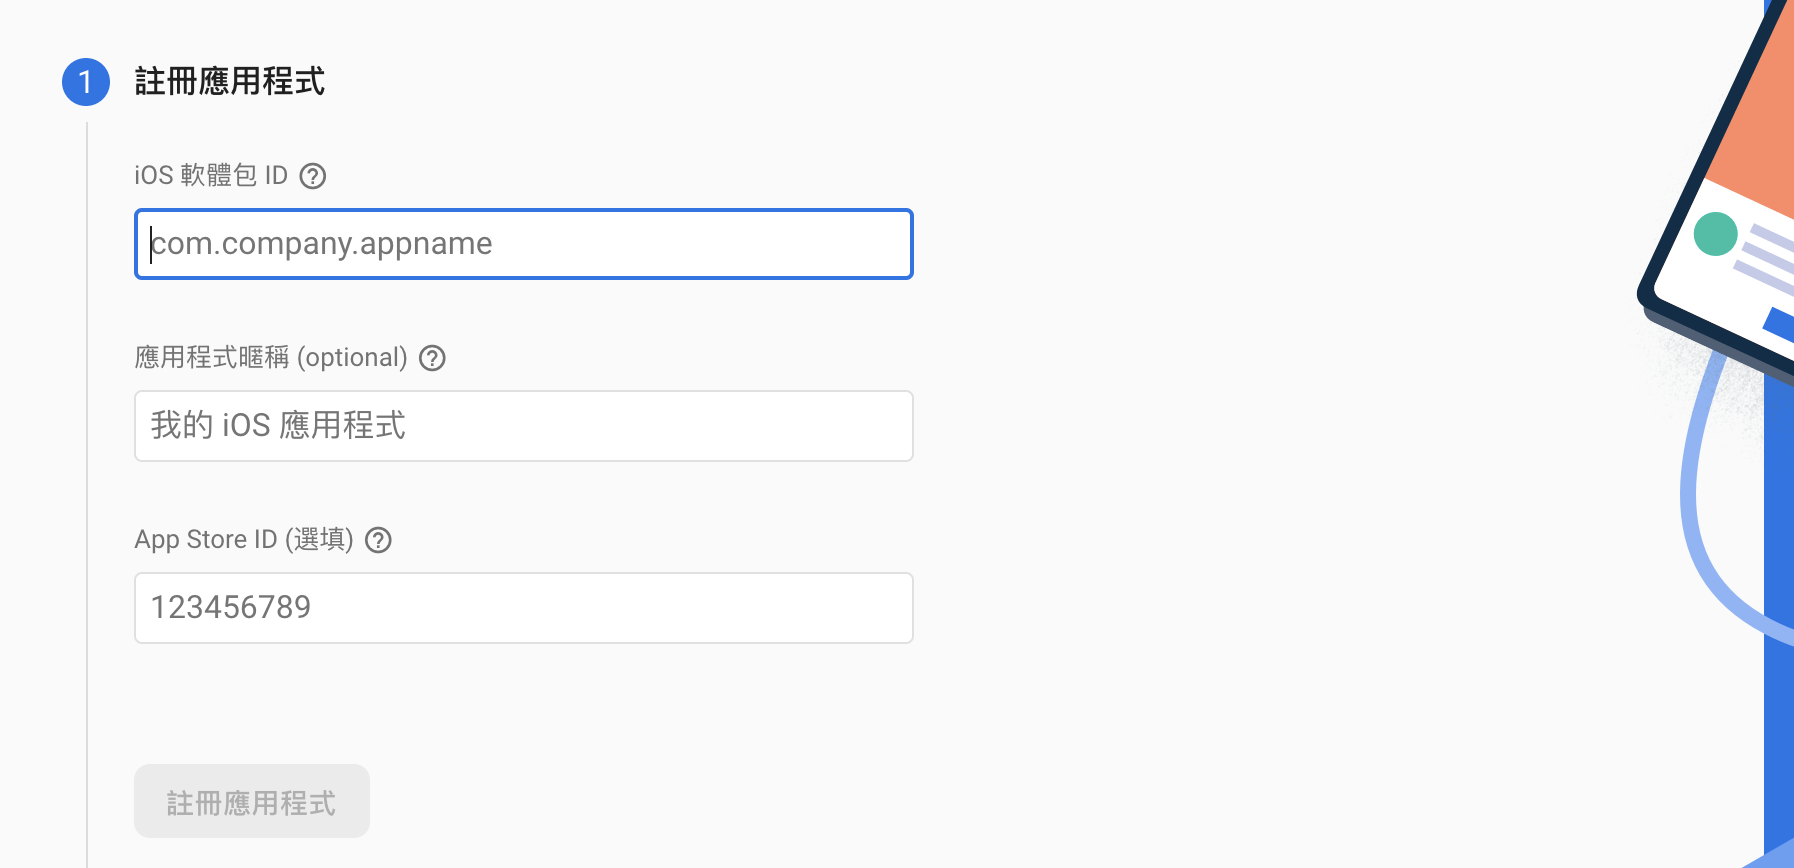The image size is (1794, 868).
Task: Click the blue button on the phone illustration
Action: (1779, 325)
